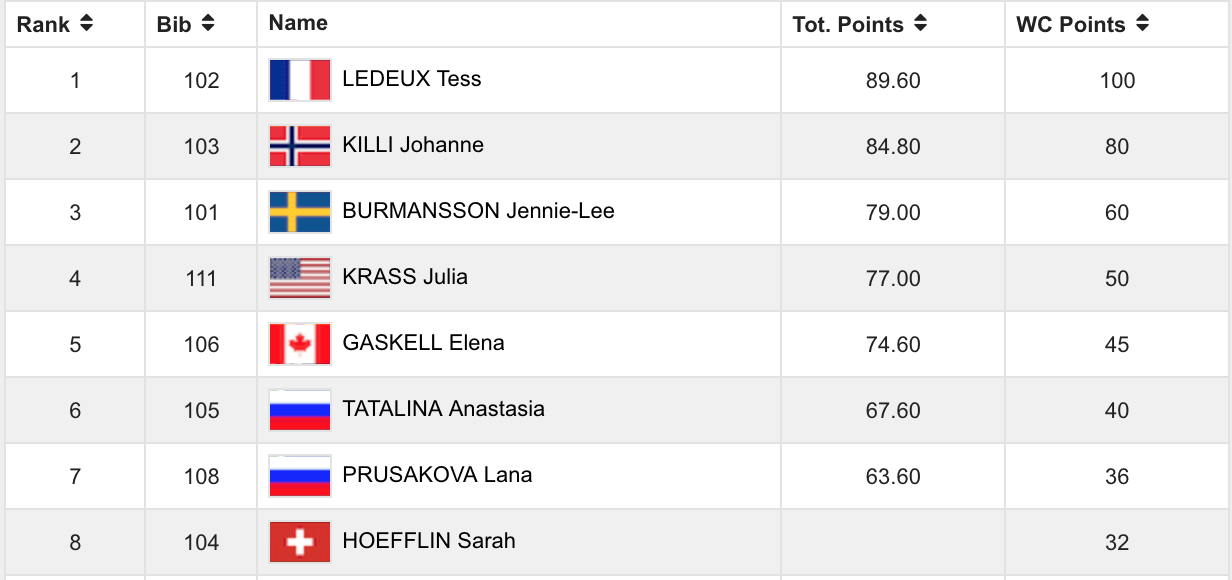Click the Canadian flag next to GASKELL
Viewport: 1232px width, 580px height.
(300, 344)
